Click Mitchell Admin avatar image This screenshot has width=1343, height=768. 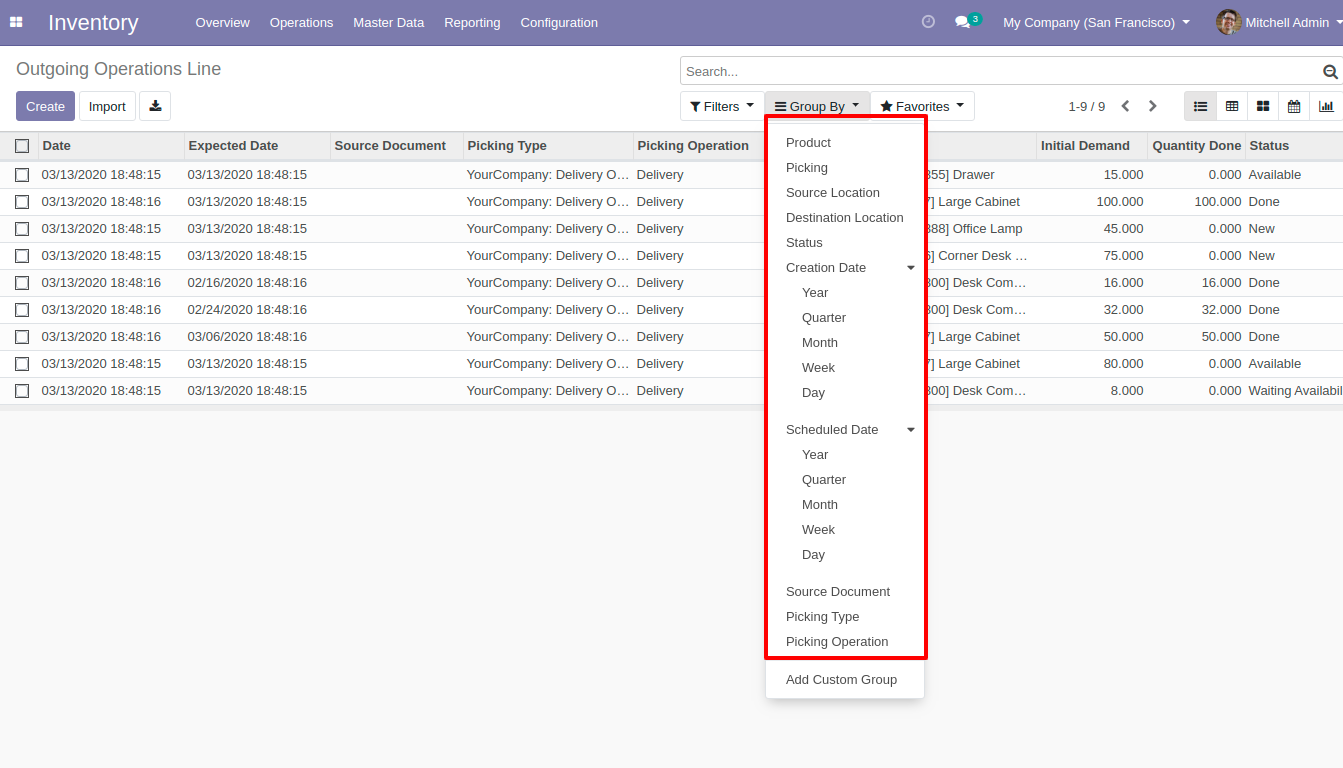(x=1228, y=22)
